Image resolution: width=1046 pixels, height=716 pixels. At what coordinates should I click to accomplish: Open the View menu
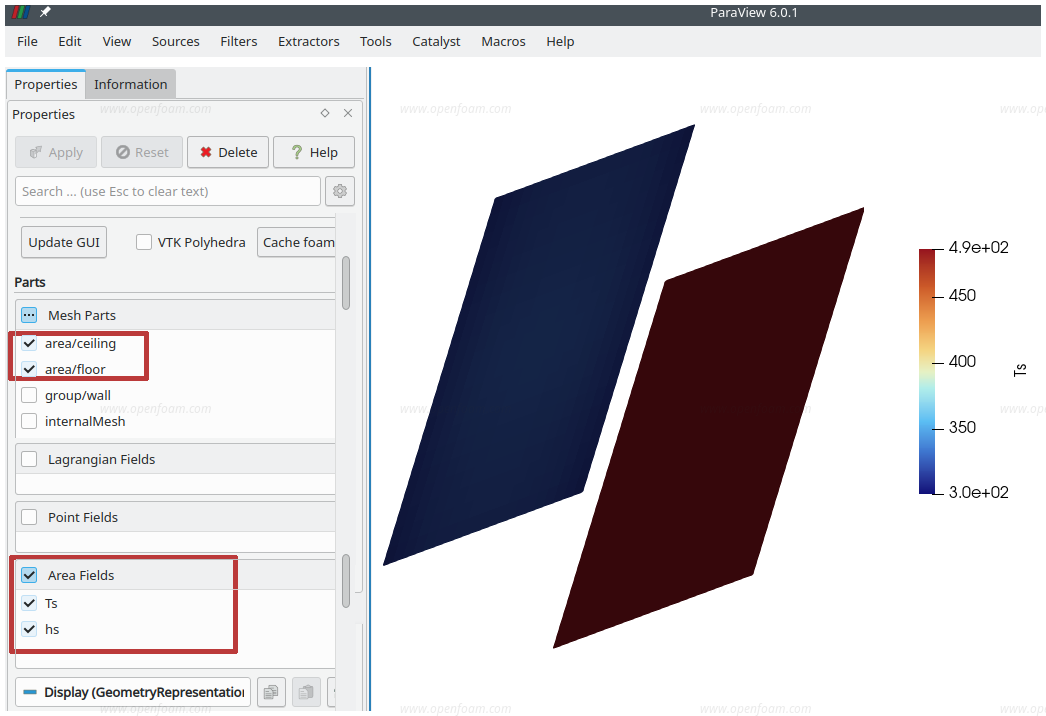tap(117, 41)
